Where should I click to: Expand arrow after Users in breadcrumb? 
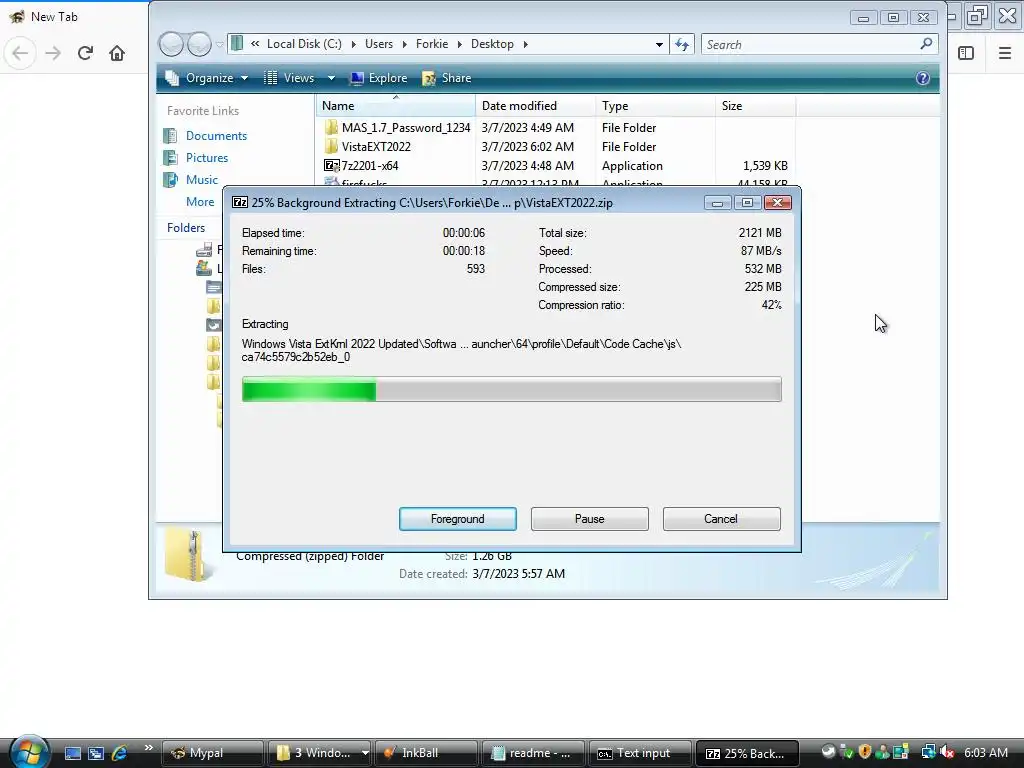(404, 44)
